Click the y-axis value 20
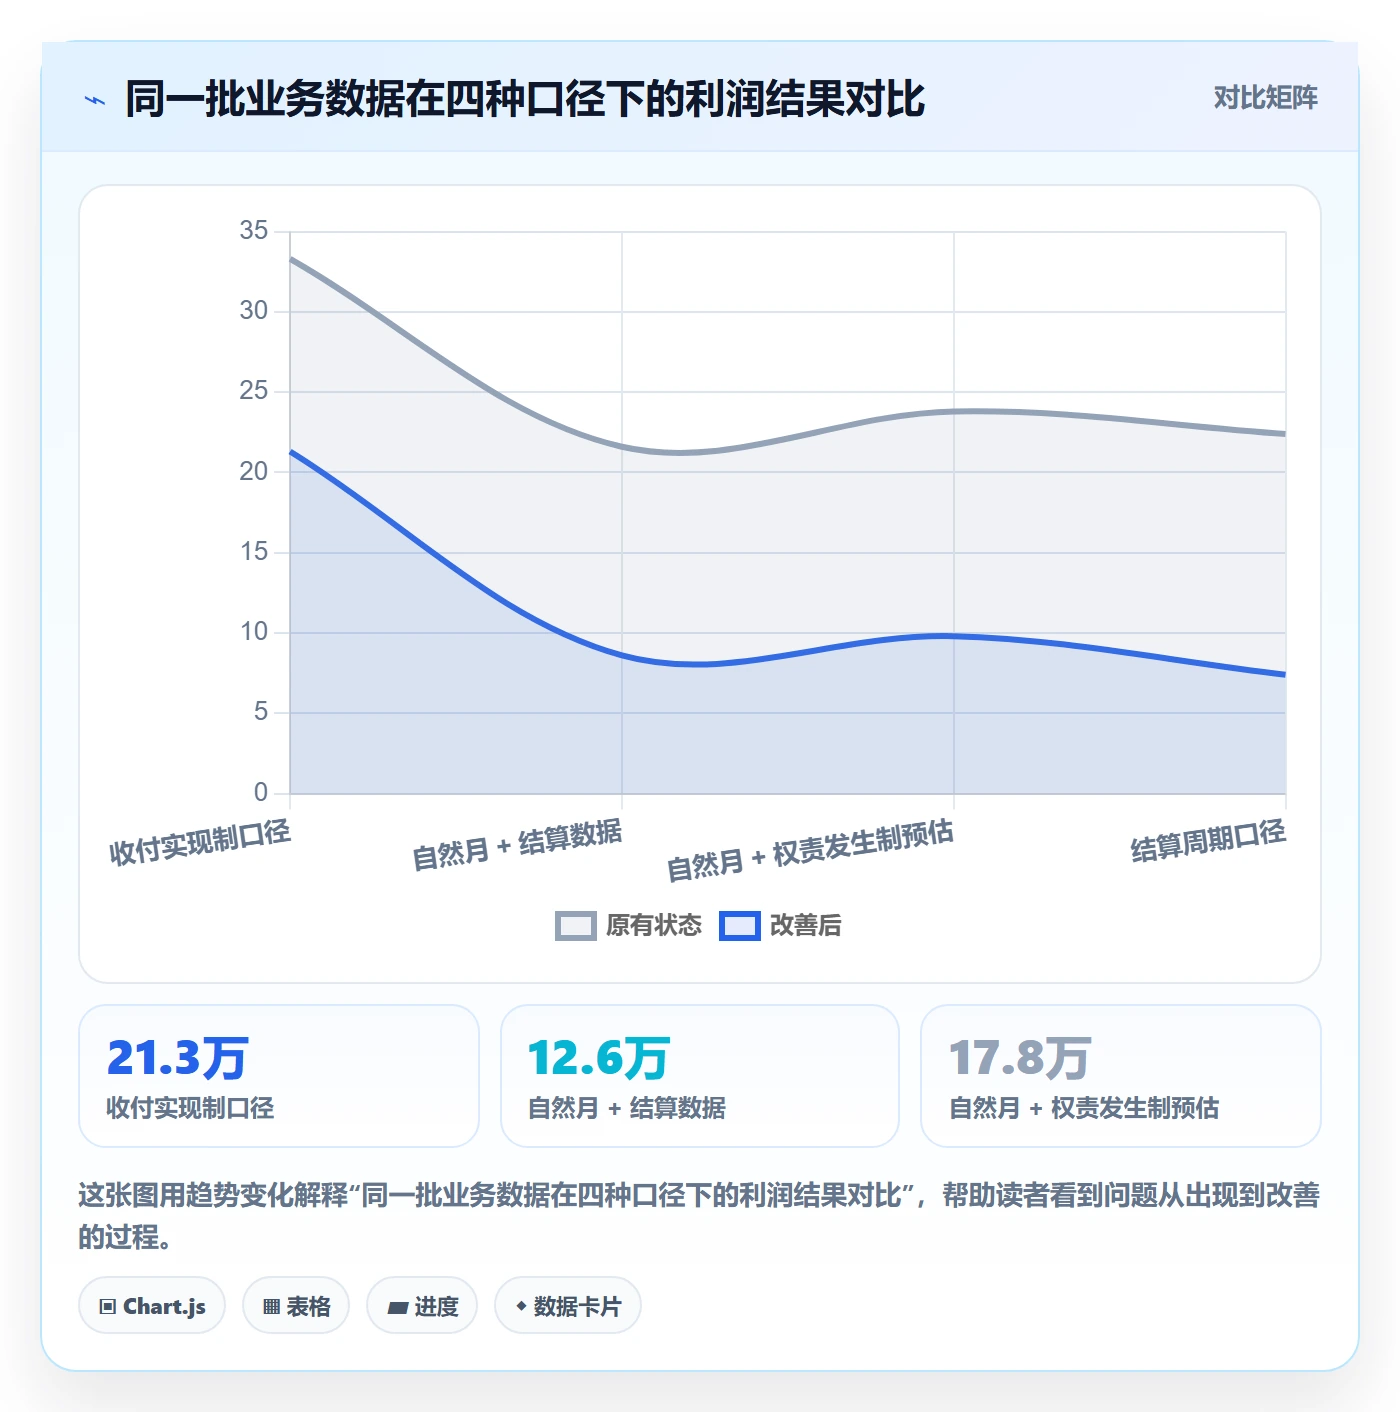This screenshot has width=1400, height=1412. pyautogui.click(x=254, y=471)
